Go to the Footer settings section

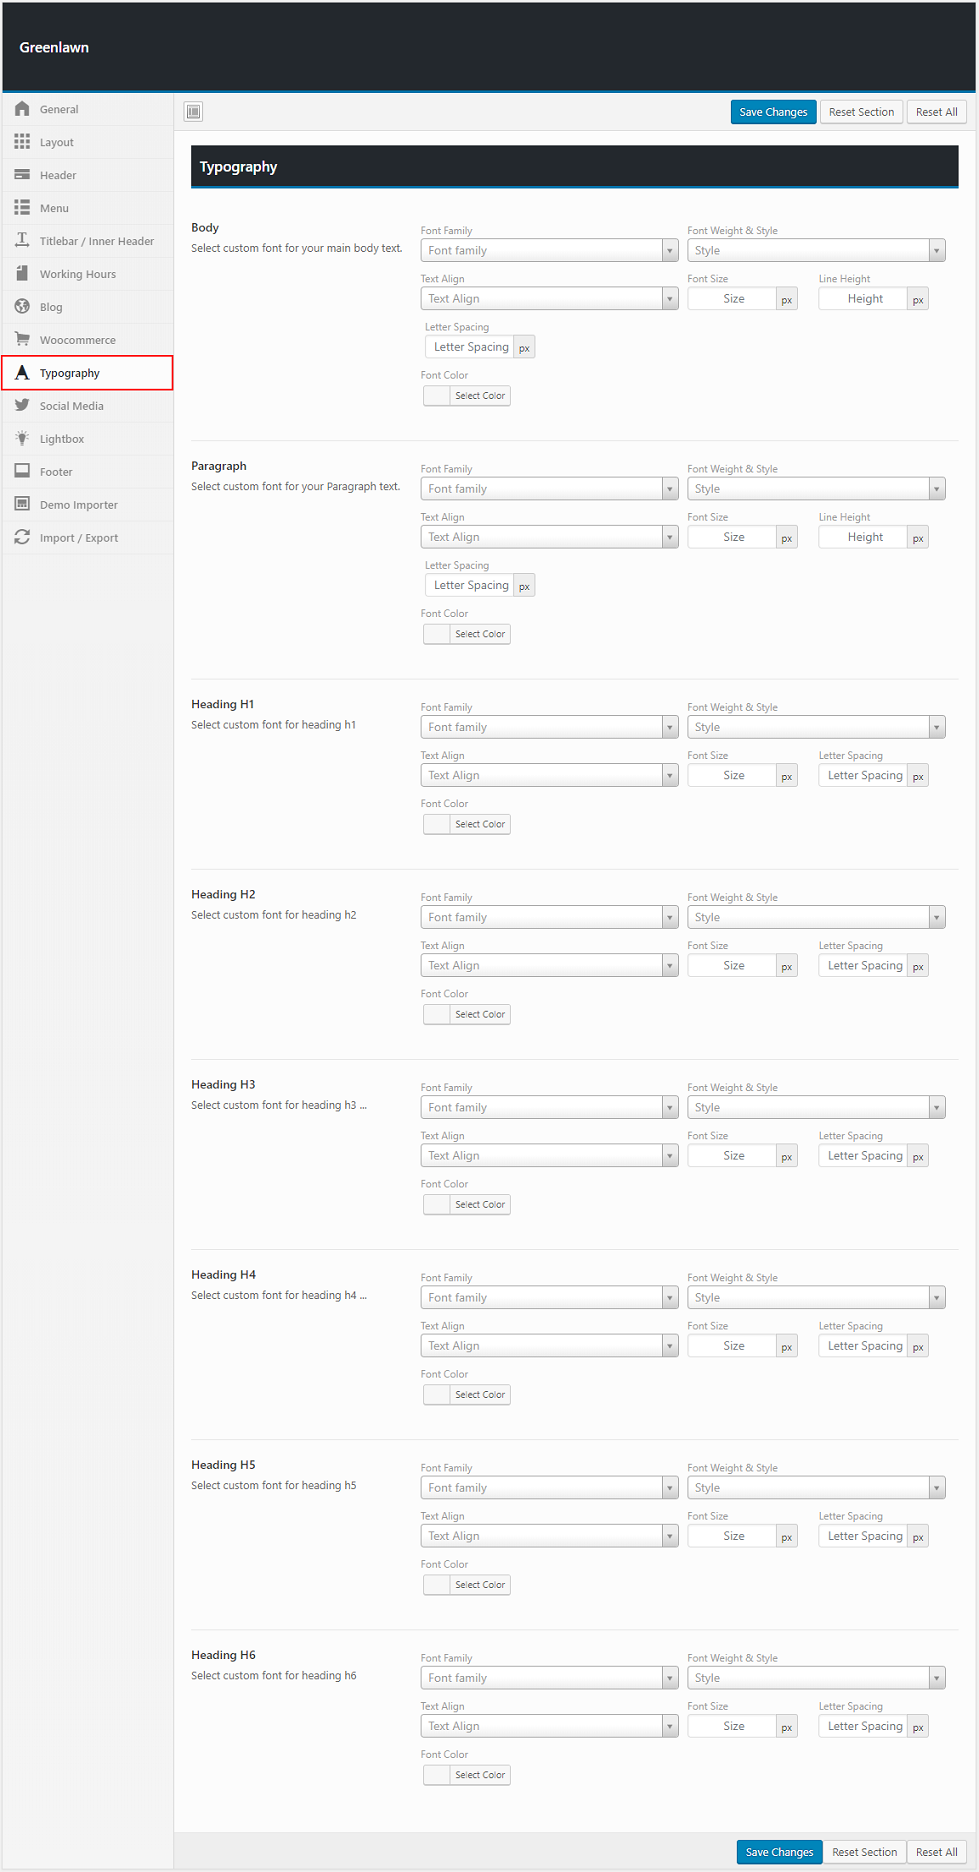pos(56,472)
